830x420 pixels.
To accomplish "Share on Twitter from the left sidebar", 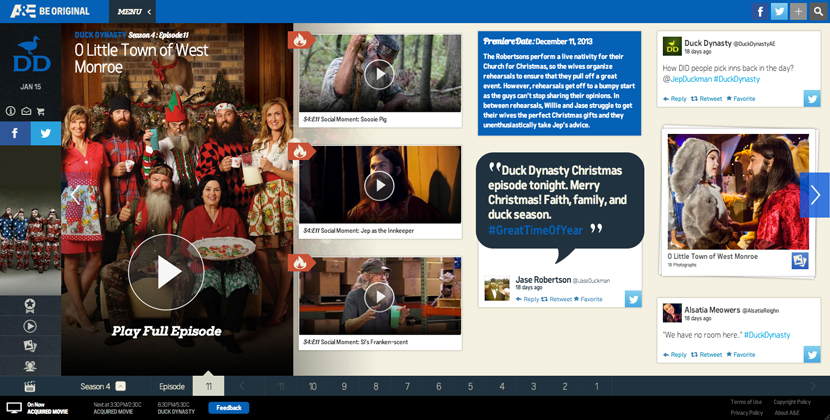I will [x=46, y=133].
